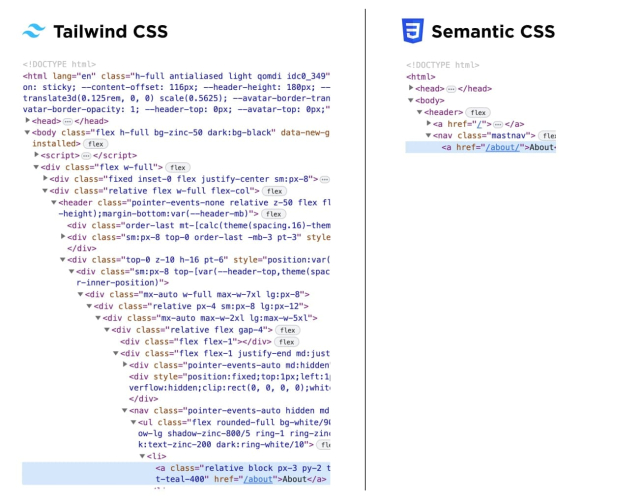Select the html node in Semantic tree
The height and width of the screenshot is (501, 640).
point(420,77)
